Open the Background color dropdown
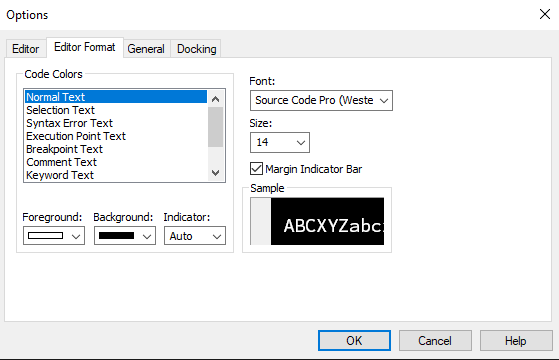This screenshot has height=360, width=559. point(125,236)
